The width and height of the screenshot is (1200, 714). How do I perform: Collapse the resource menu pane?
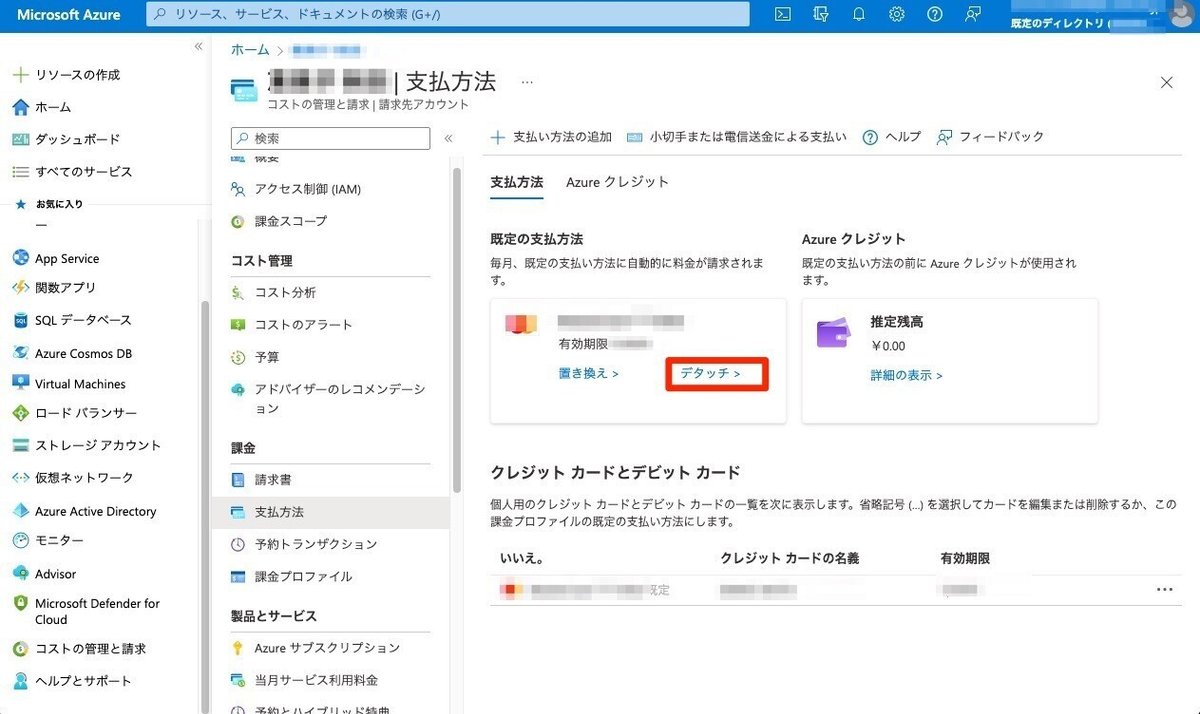coord(448,139)
